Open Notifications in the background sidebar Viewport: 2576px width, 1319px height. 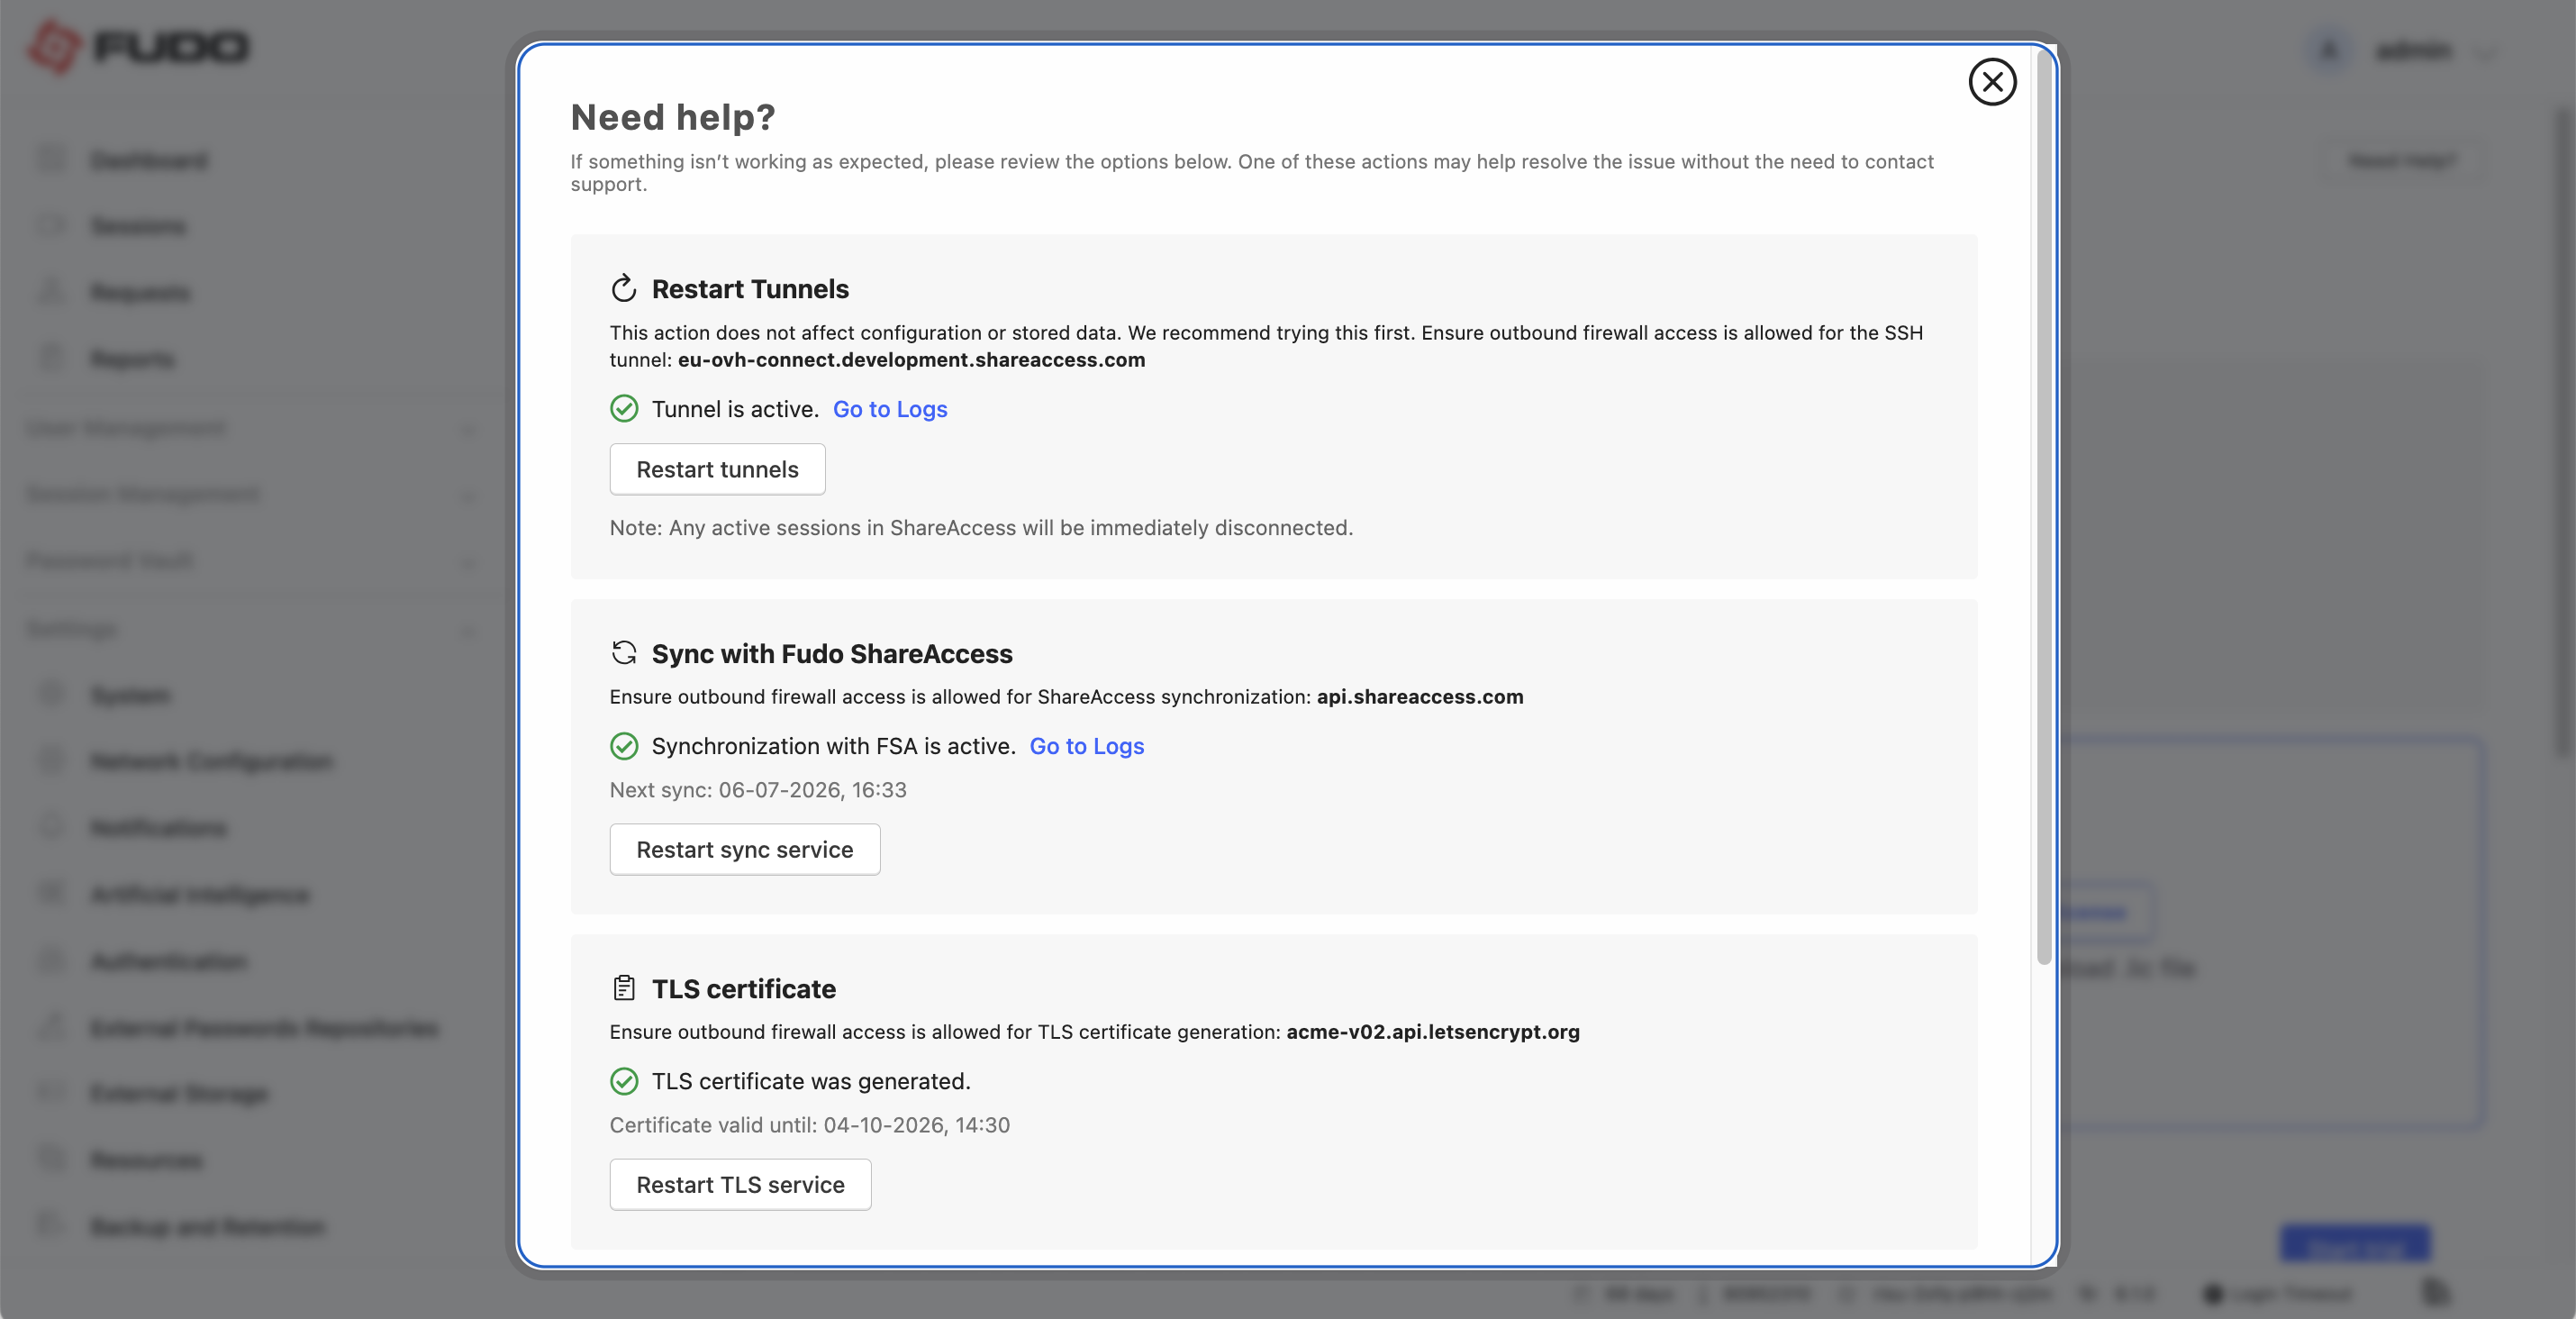(x=158, y=828)
